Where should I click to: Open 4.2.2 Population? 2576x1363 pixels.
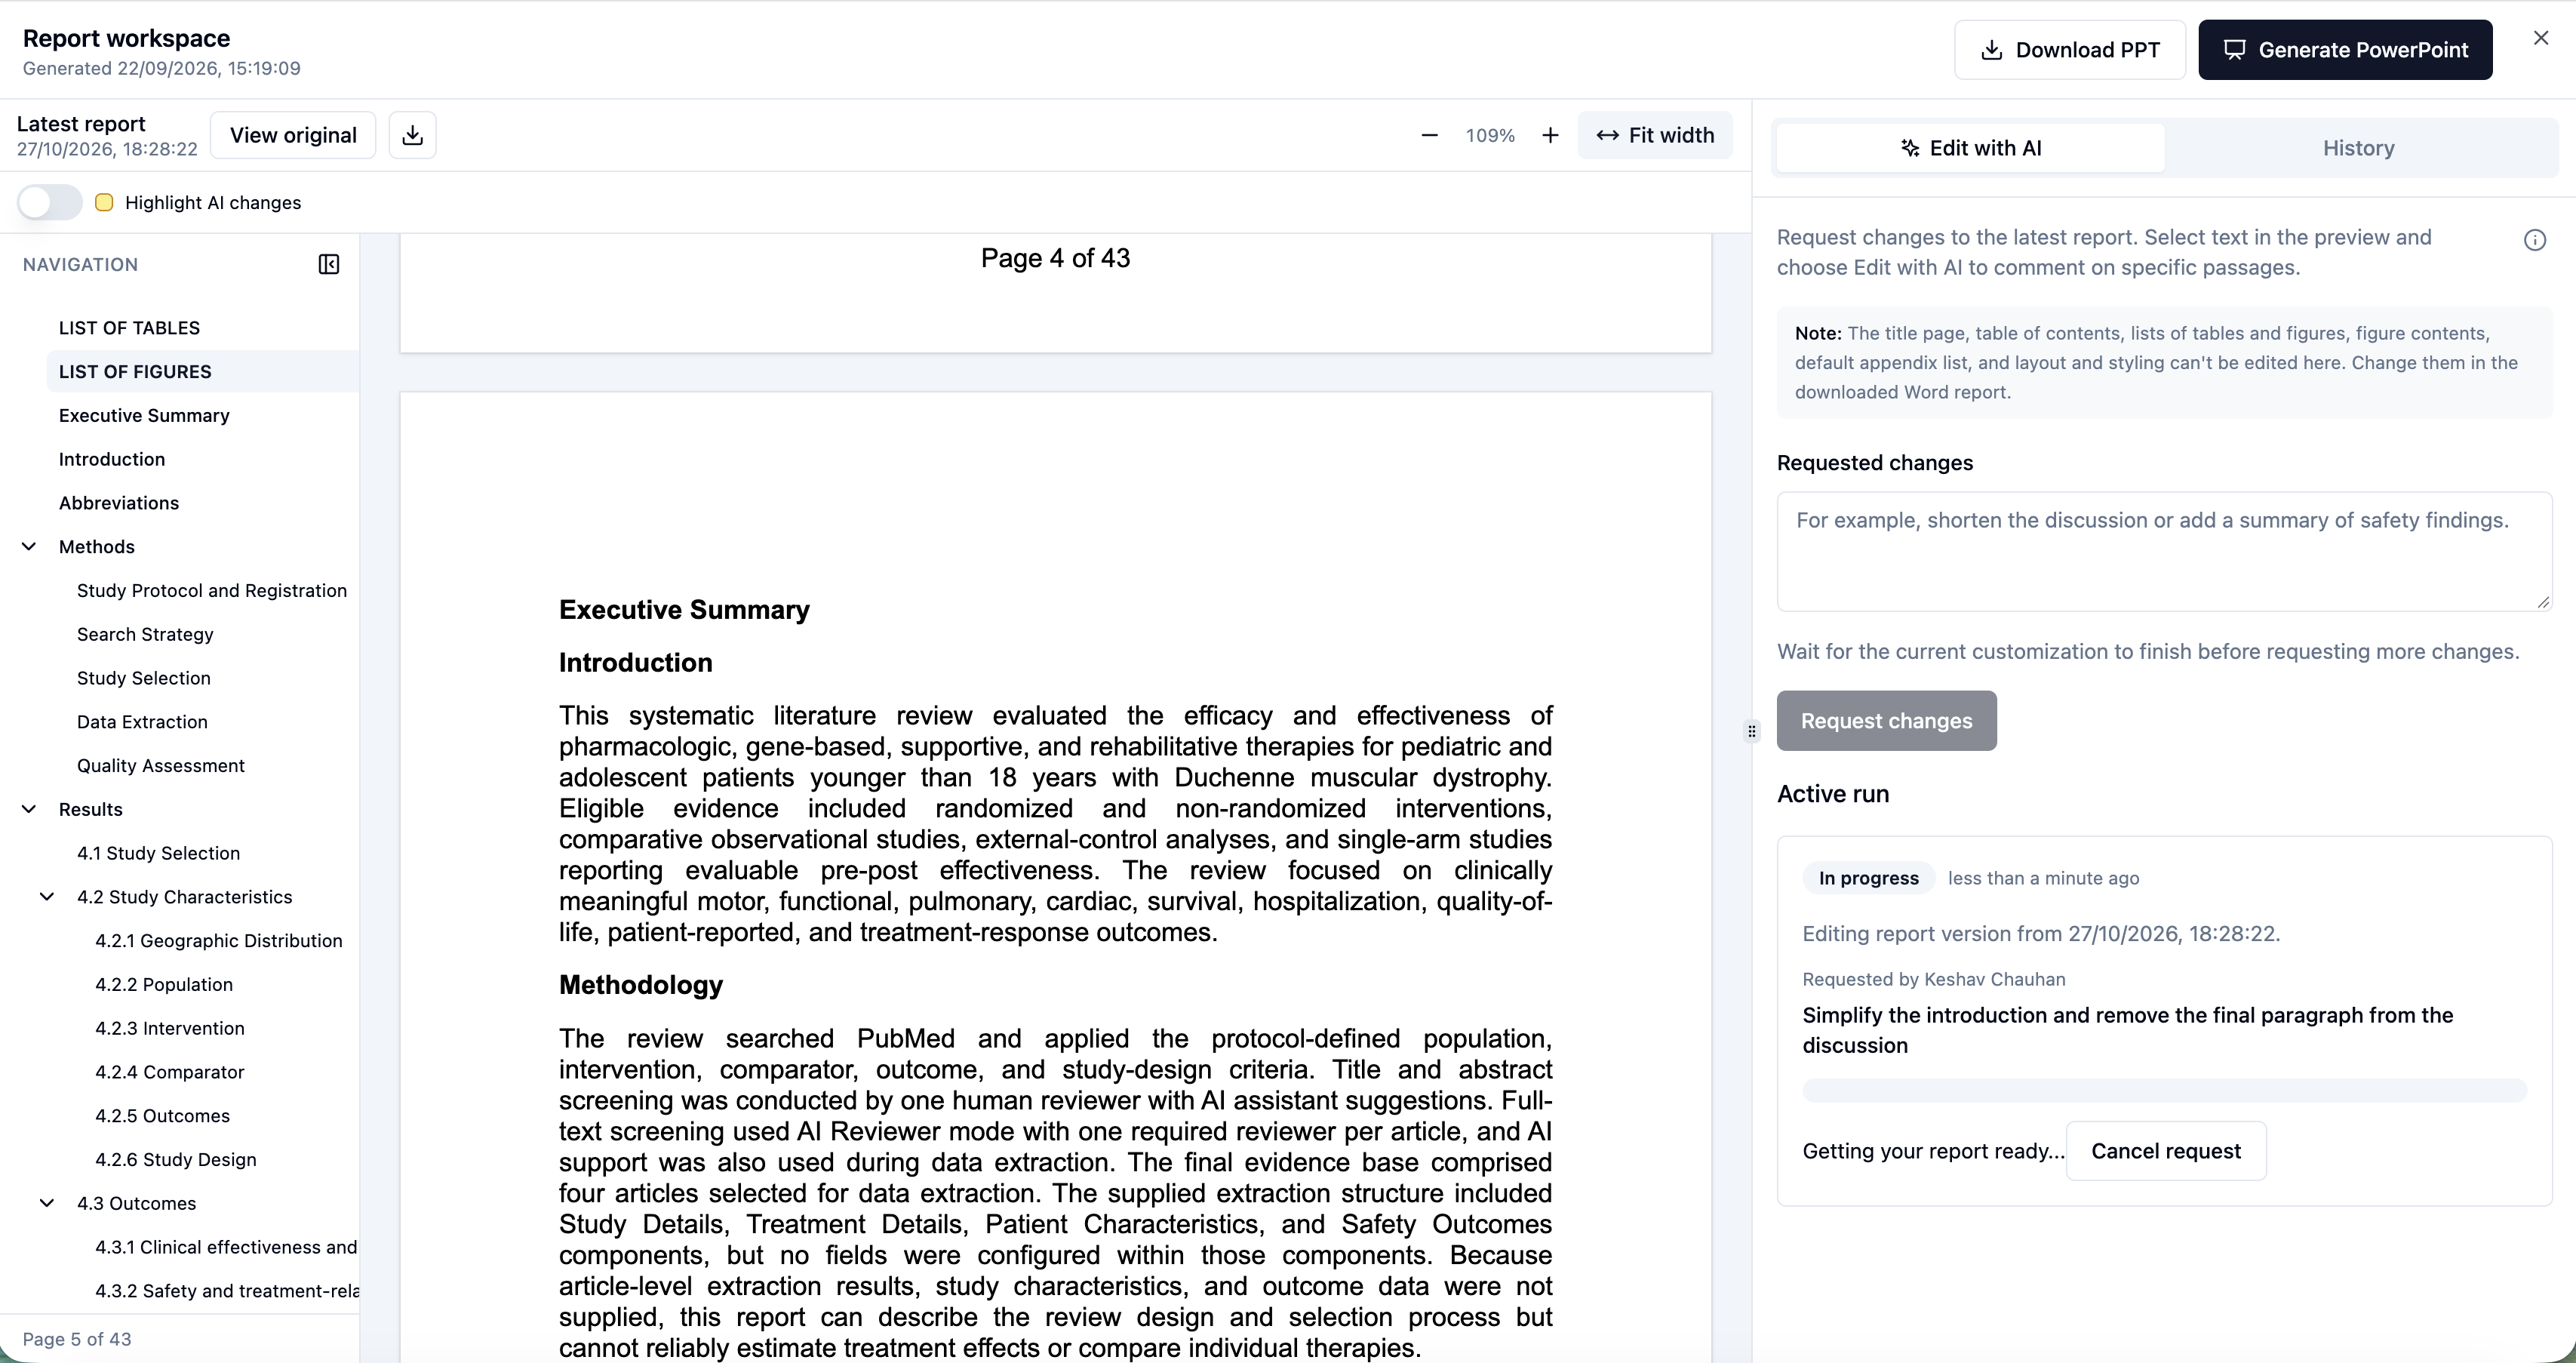164,985
